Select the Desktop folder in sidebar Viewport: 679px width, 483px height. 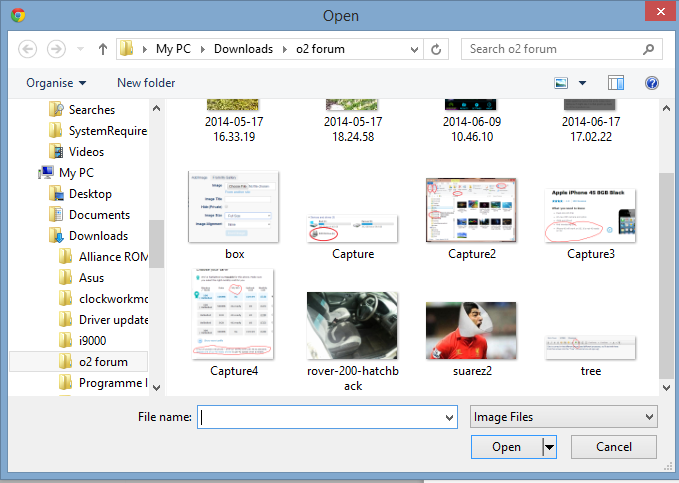(90, 194)
